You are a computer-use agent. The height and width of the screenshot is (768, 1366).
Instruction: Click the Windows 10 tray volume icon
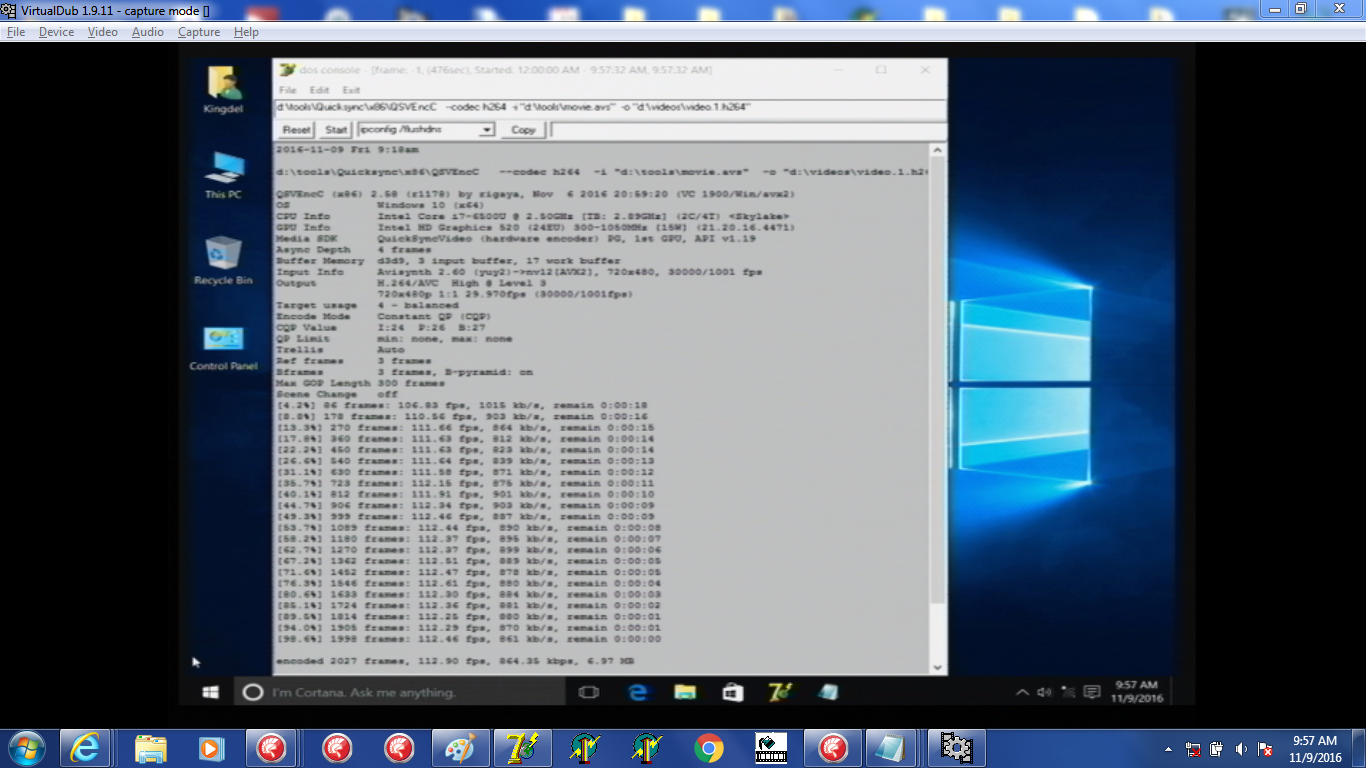[x=1045, y=692]
